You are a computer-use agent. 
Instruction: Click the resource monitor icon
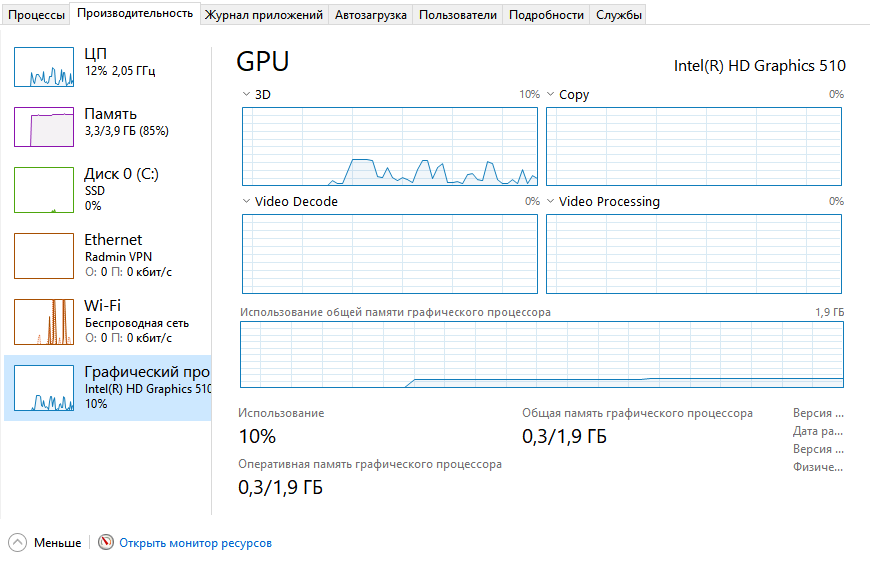click(106, 543)
